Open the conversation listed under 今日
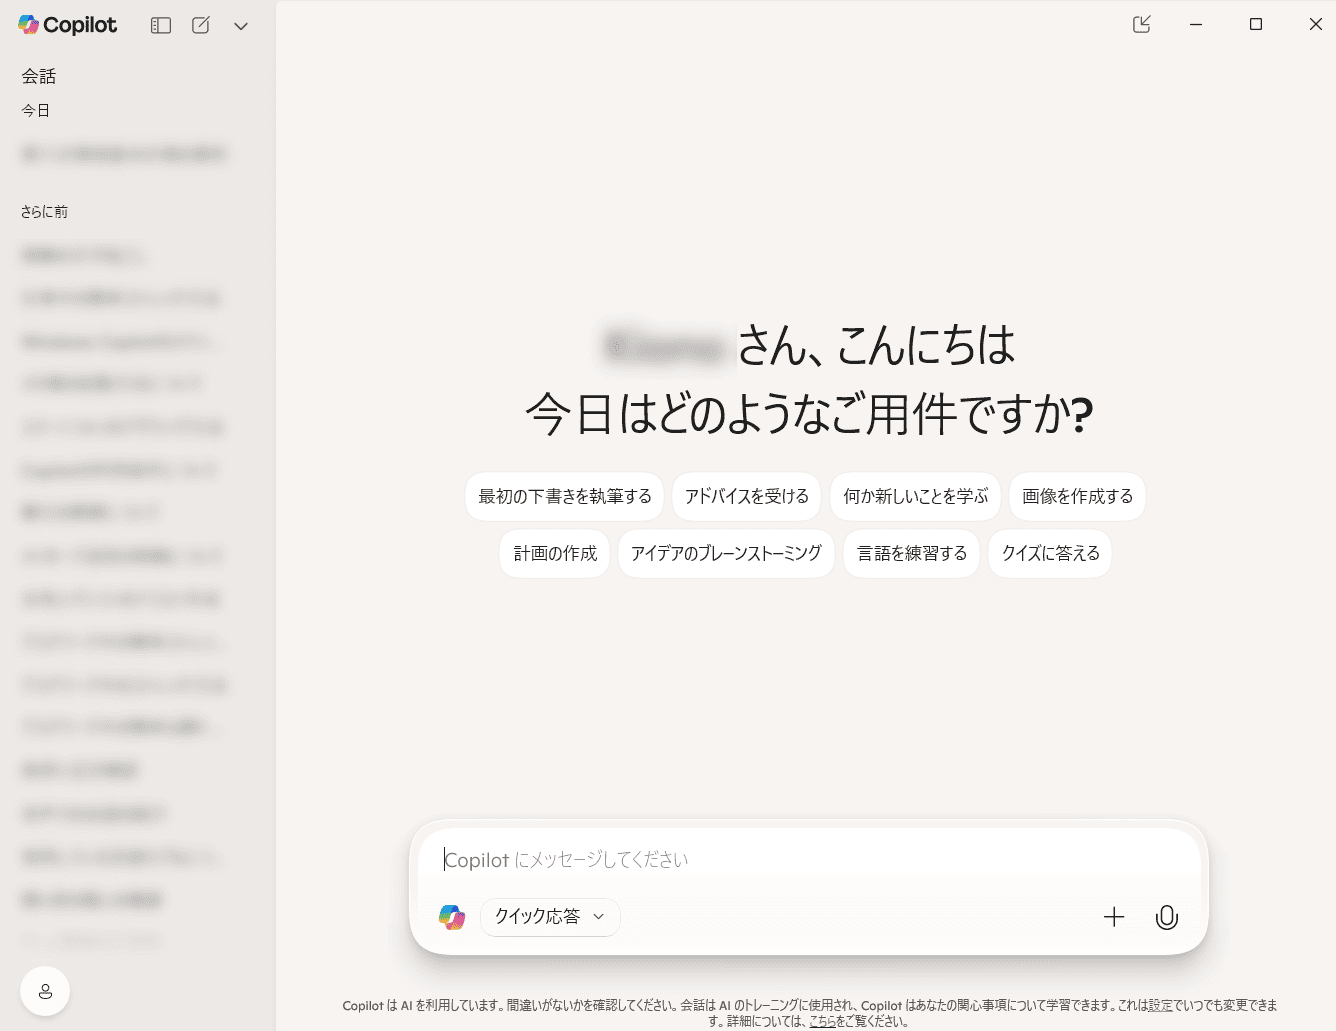The image size is (1336, 1031). pyautogui.click(x=123, y=154)
